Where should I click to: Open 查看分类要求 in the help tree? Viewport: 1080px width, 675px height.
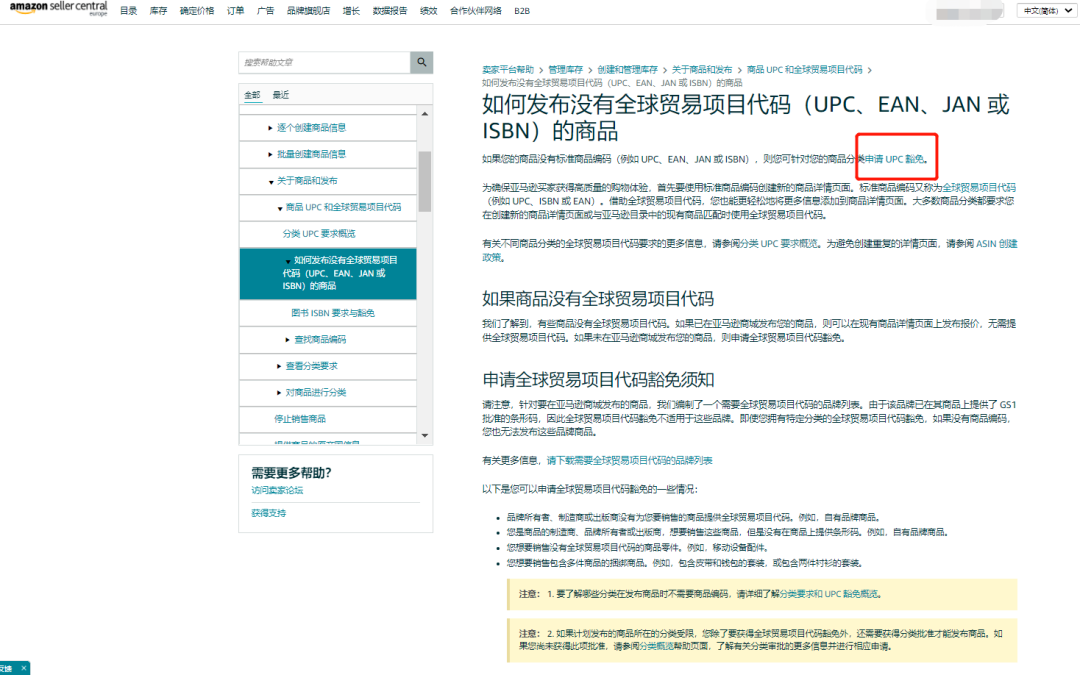[311, 366]
